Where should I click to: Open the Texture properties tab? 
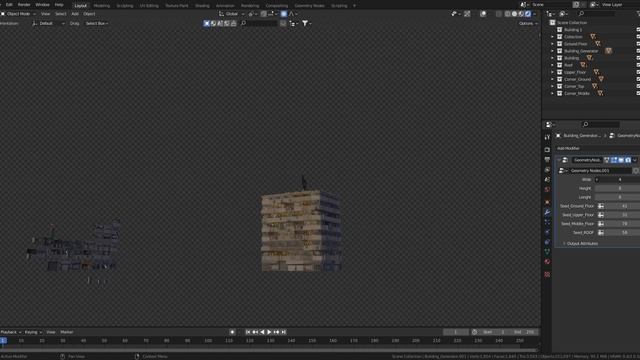547,274
